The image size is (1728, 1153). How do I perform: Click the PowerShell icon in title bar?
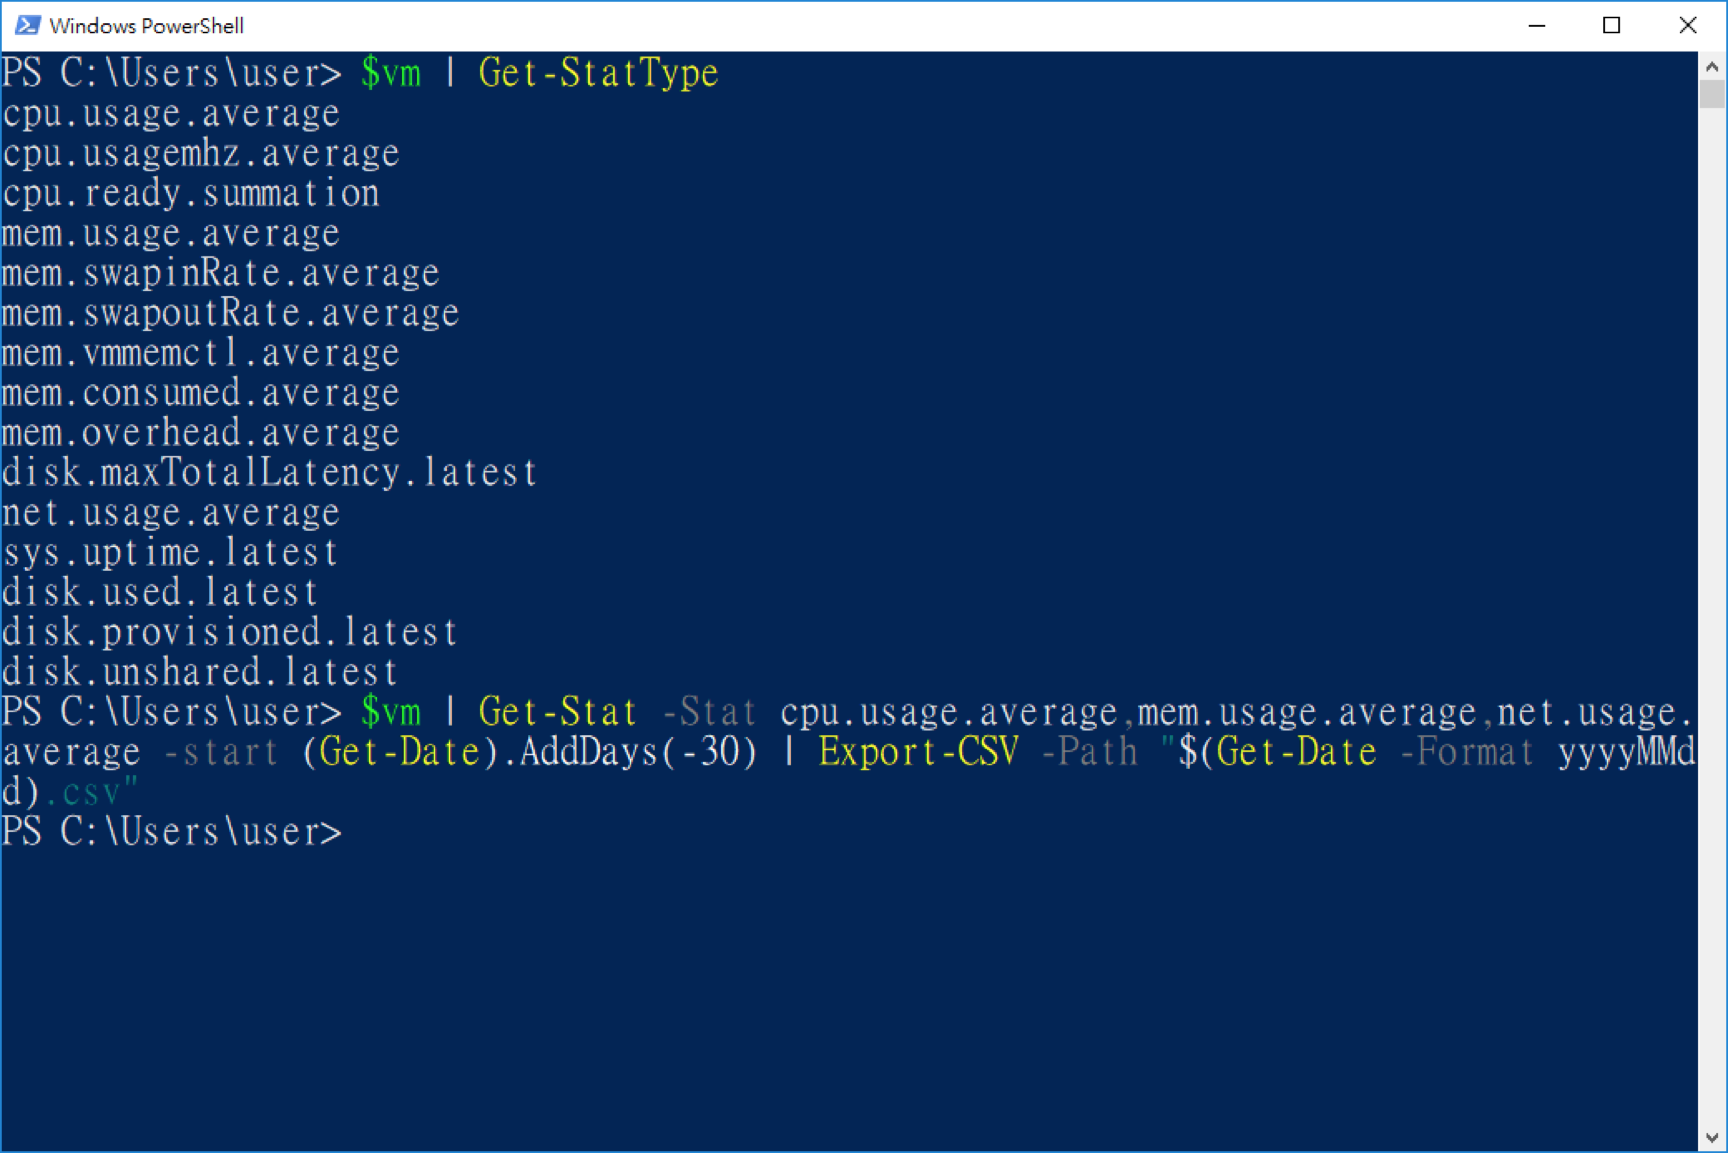tap(27, 25)
